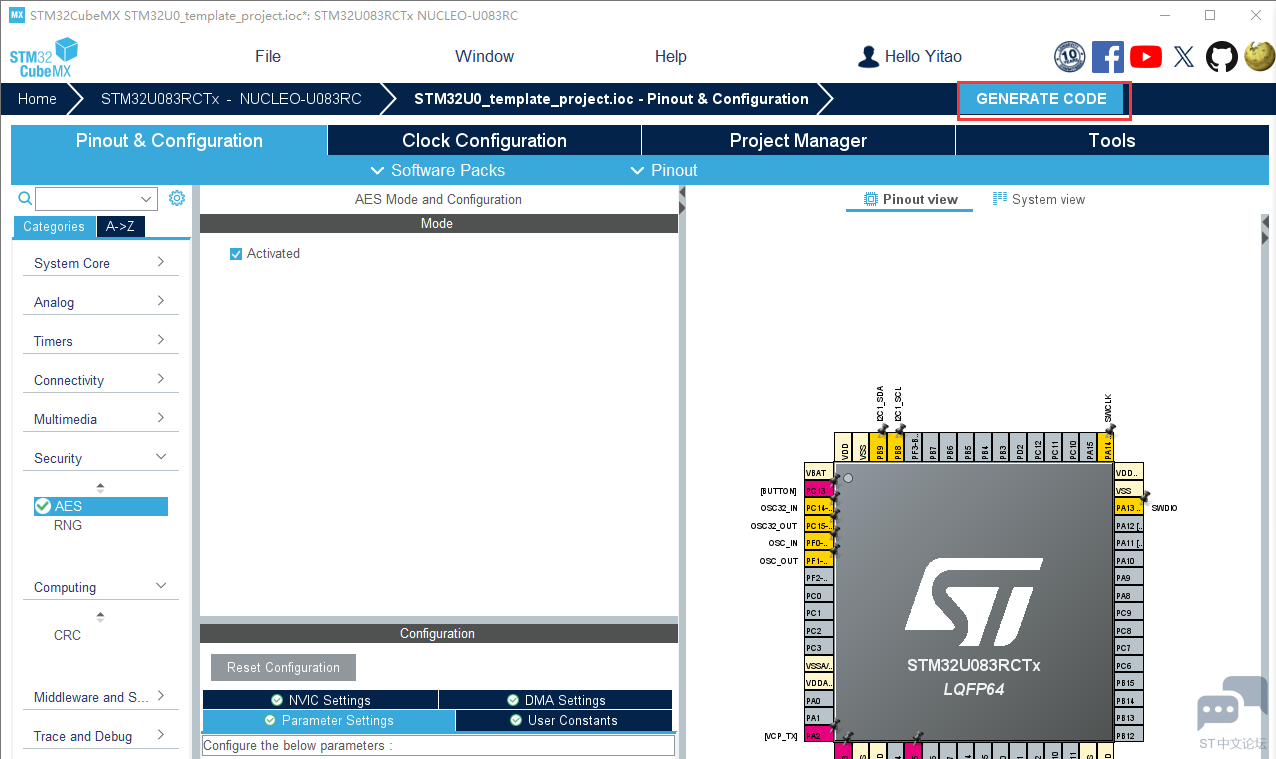Open the User Constants tab
This screenshot has height=759, width=1276.
pyautogui.click(x=564, y=720)
